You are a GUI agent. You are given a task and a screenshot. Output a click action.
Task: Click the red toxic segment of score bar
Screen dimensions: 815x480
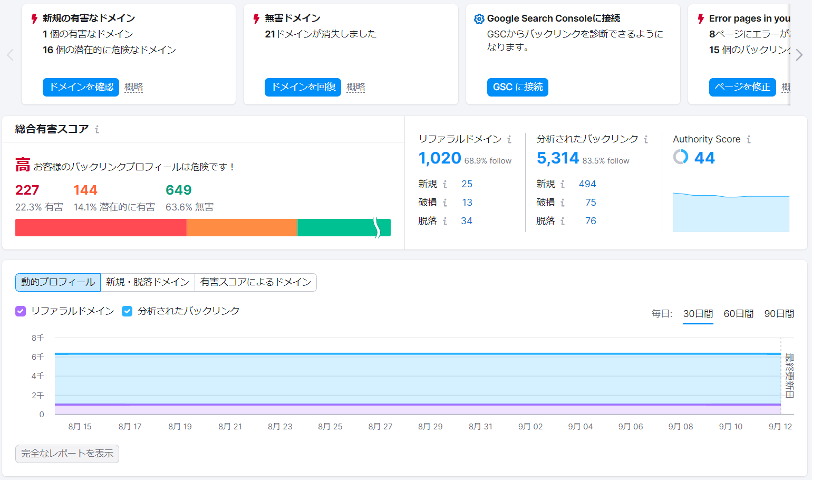click(100, 228)
